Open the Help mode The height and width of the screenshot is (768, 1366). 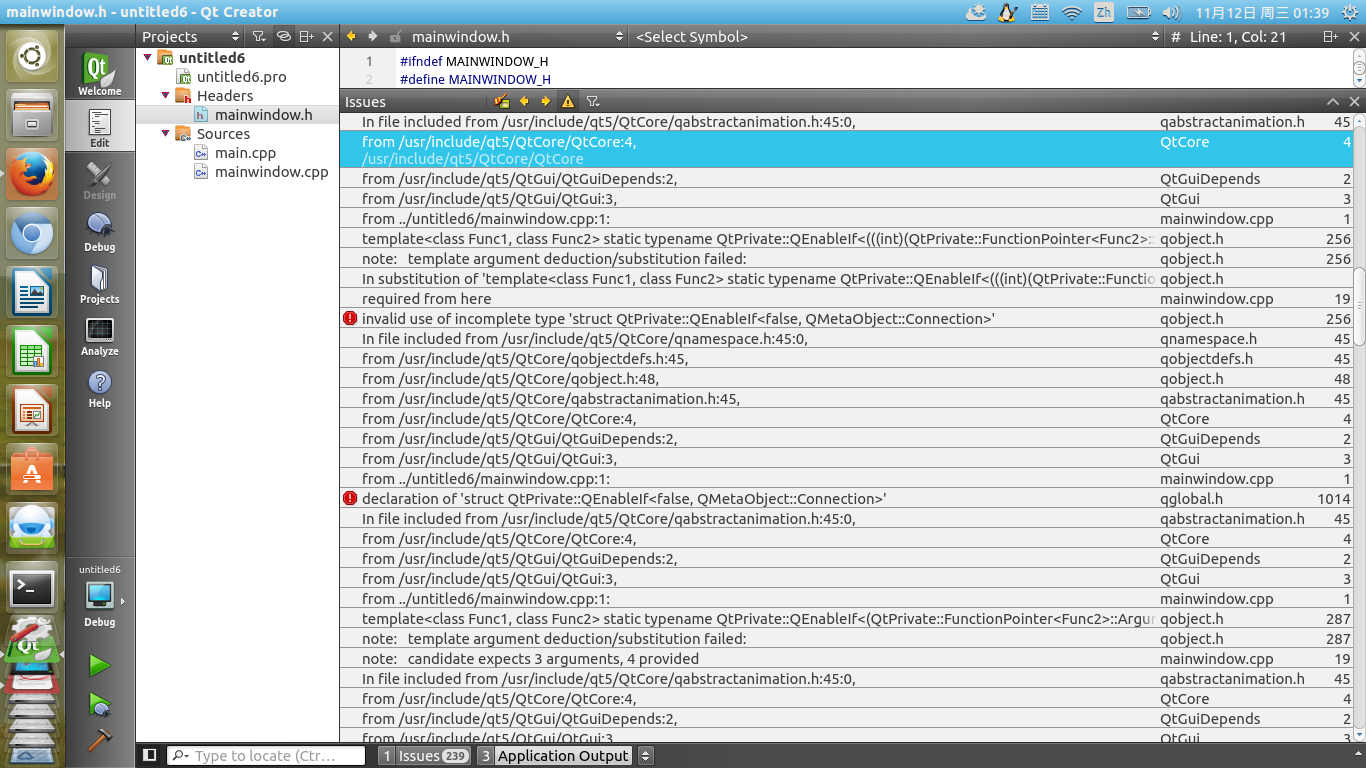(99, 387)
